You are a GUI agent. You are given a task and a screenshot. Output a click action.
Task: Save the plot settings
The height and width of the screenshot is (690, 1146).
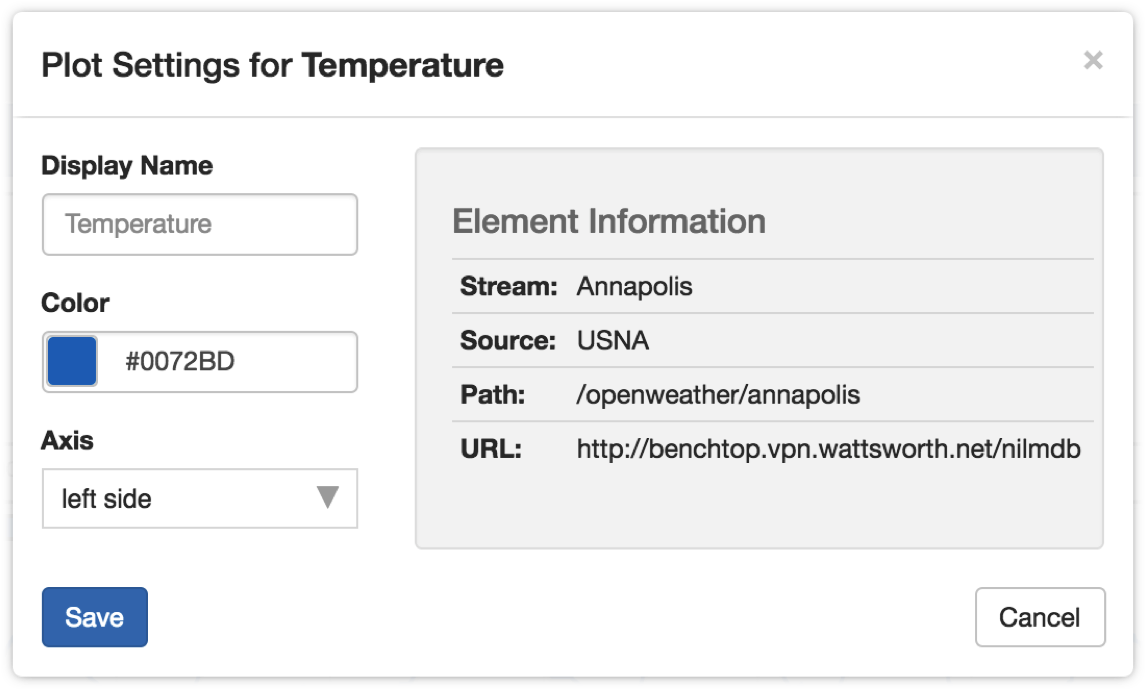pyautogui.click(x=95, y=617)
